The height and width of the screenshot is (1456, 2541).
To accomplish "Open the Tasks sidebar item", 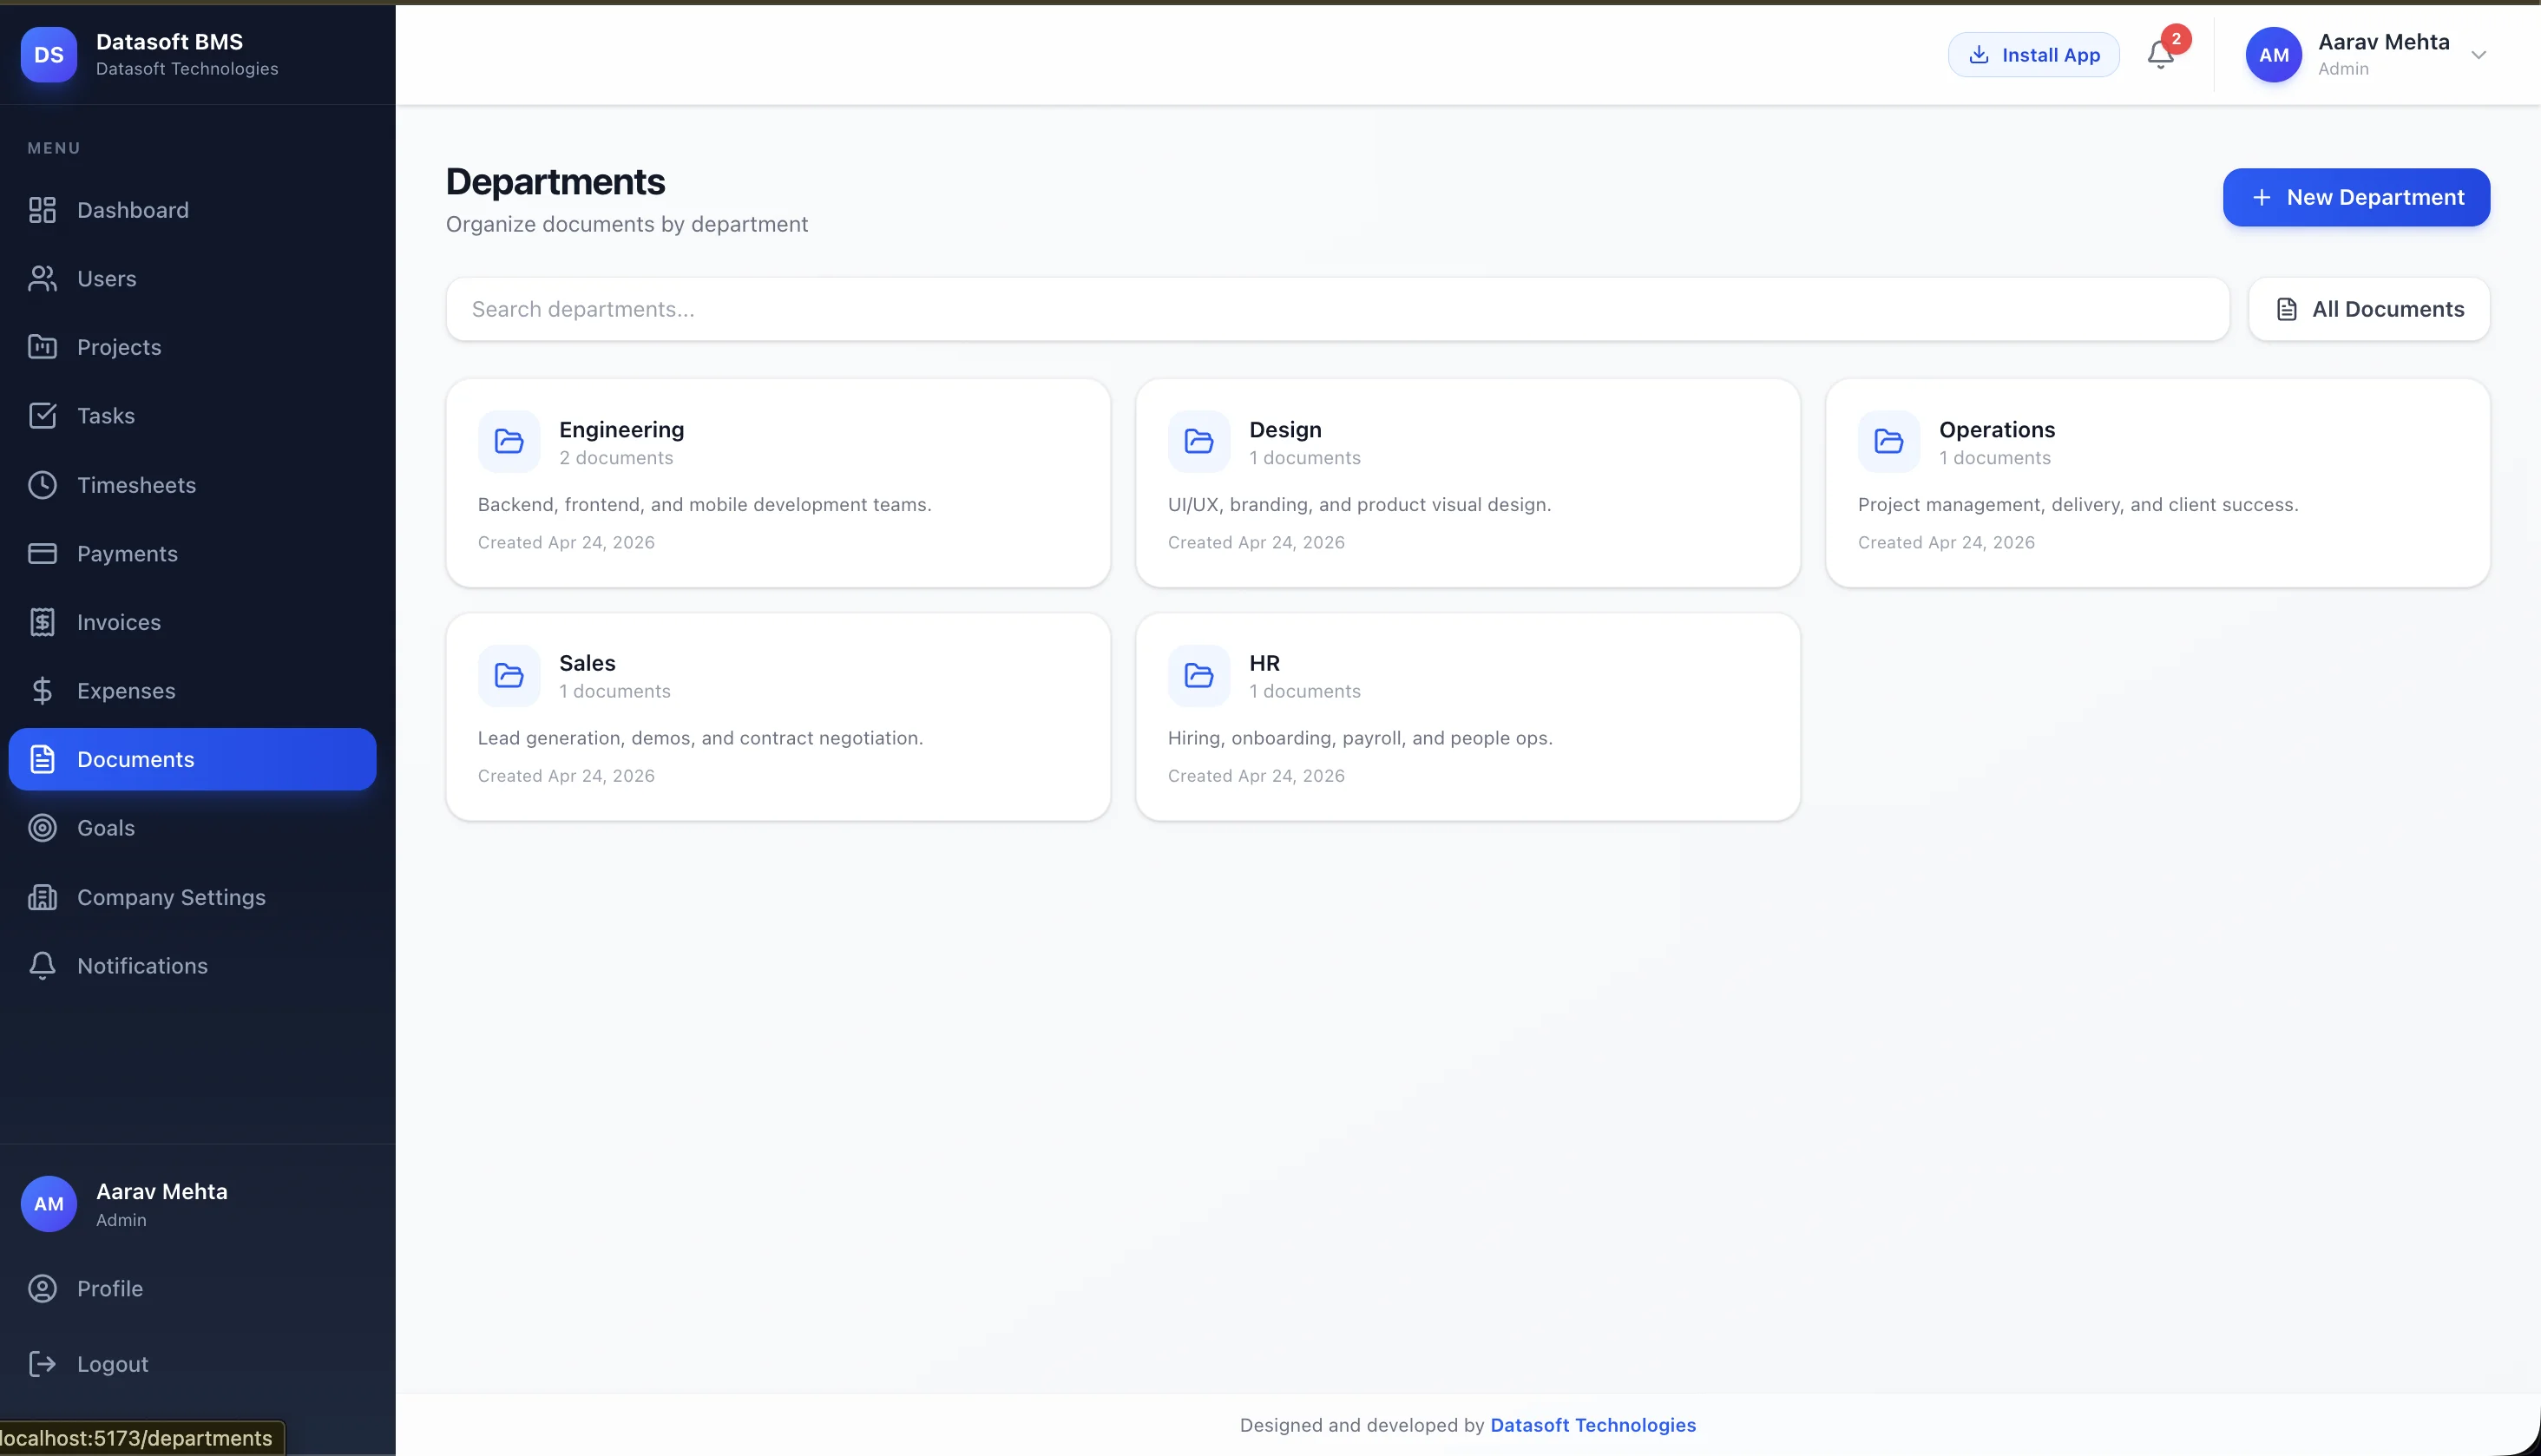I will pyautogui.click(x=106, y=415).
